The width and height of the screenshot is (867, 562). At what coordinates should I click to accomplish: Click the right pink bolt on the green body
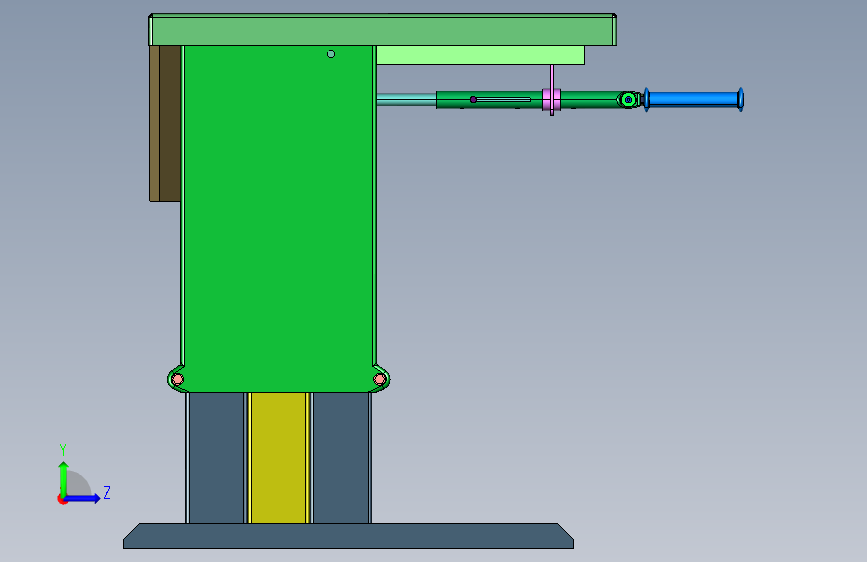tap(379, 379)
